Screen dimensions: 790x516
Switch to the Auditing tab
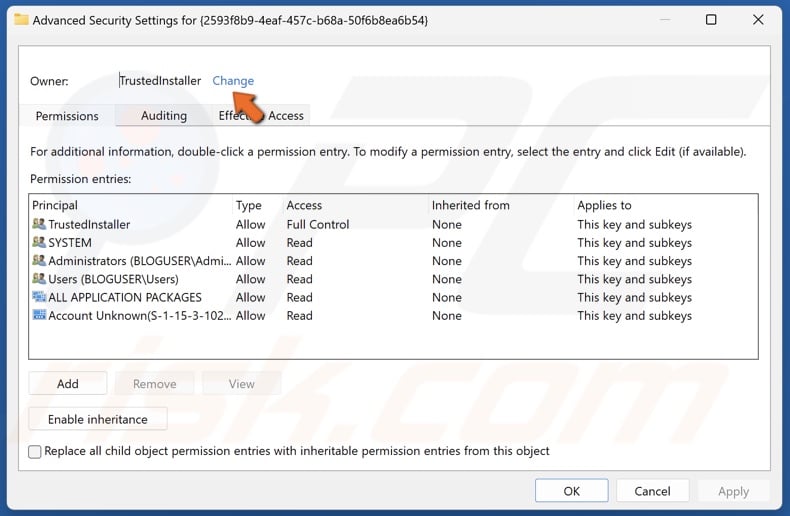(164, 116)
